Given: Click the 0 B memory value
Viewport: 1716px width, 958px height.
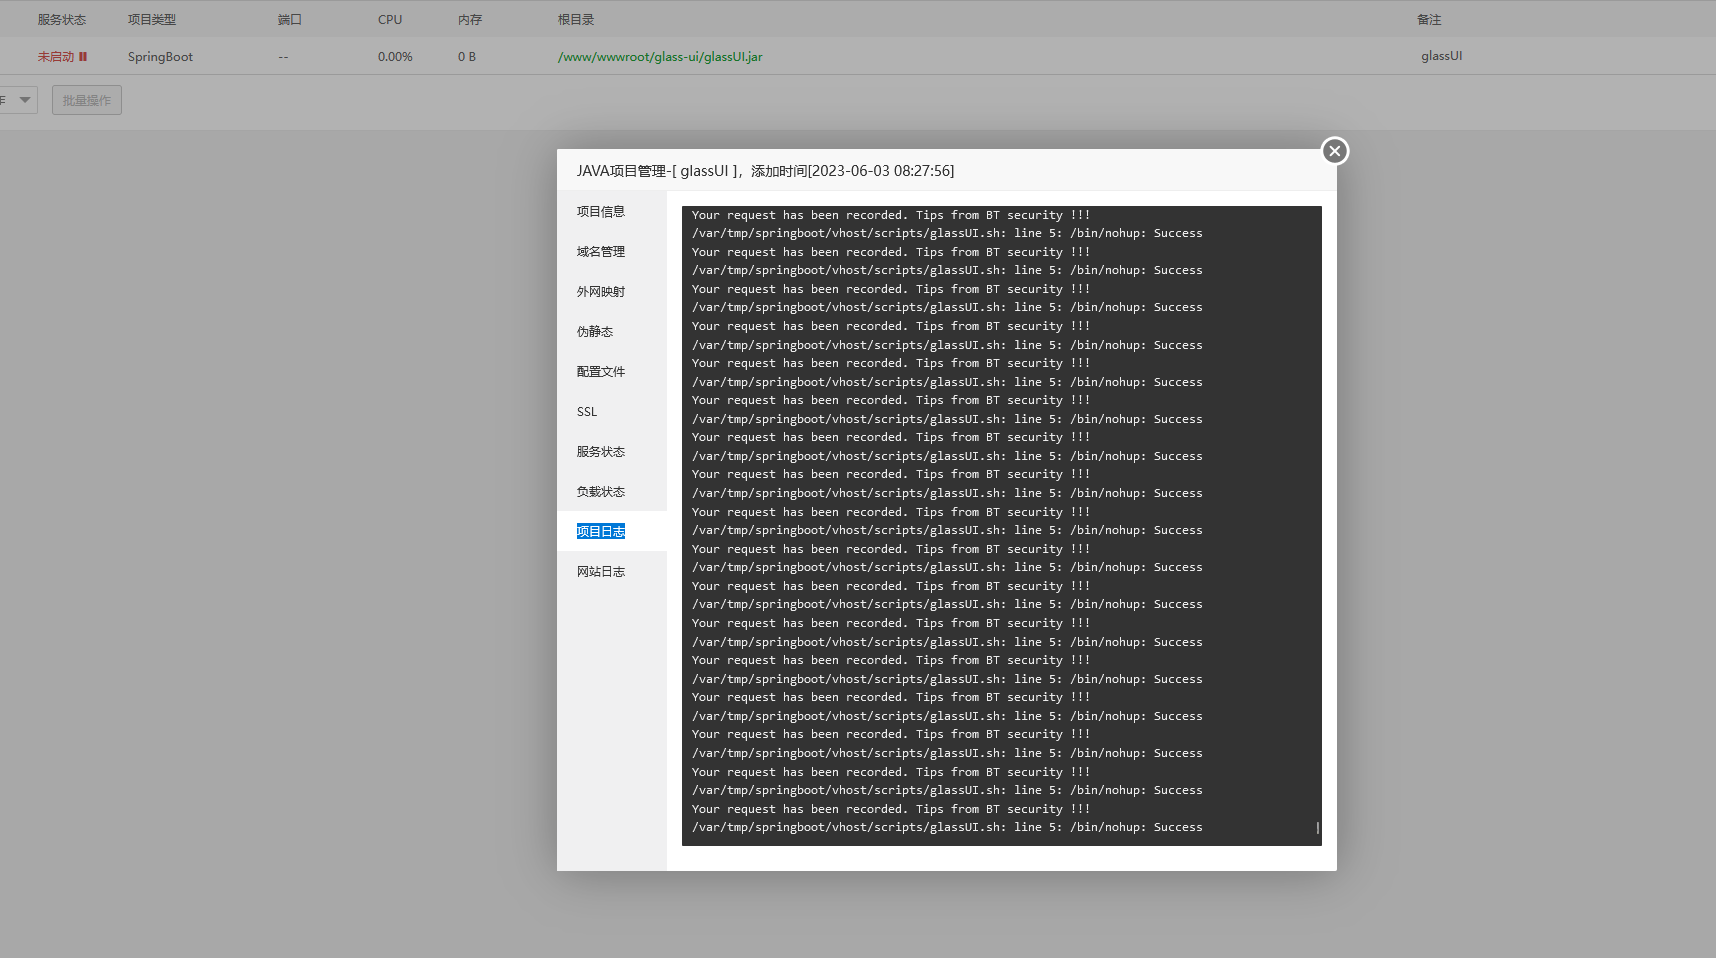Looking at the screenshot, I should coord(467,57).
